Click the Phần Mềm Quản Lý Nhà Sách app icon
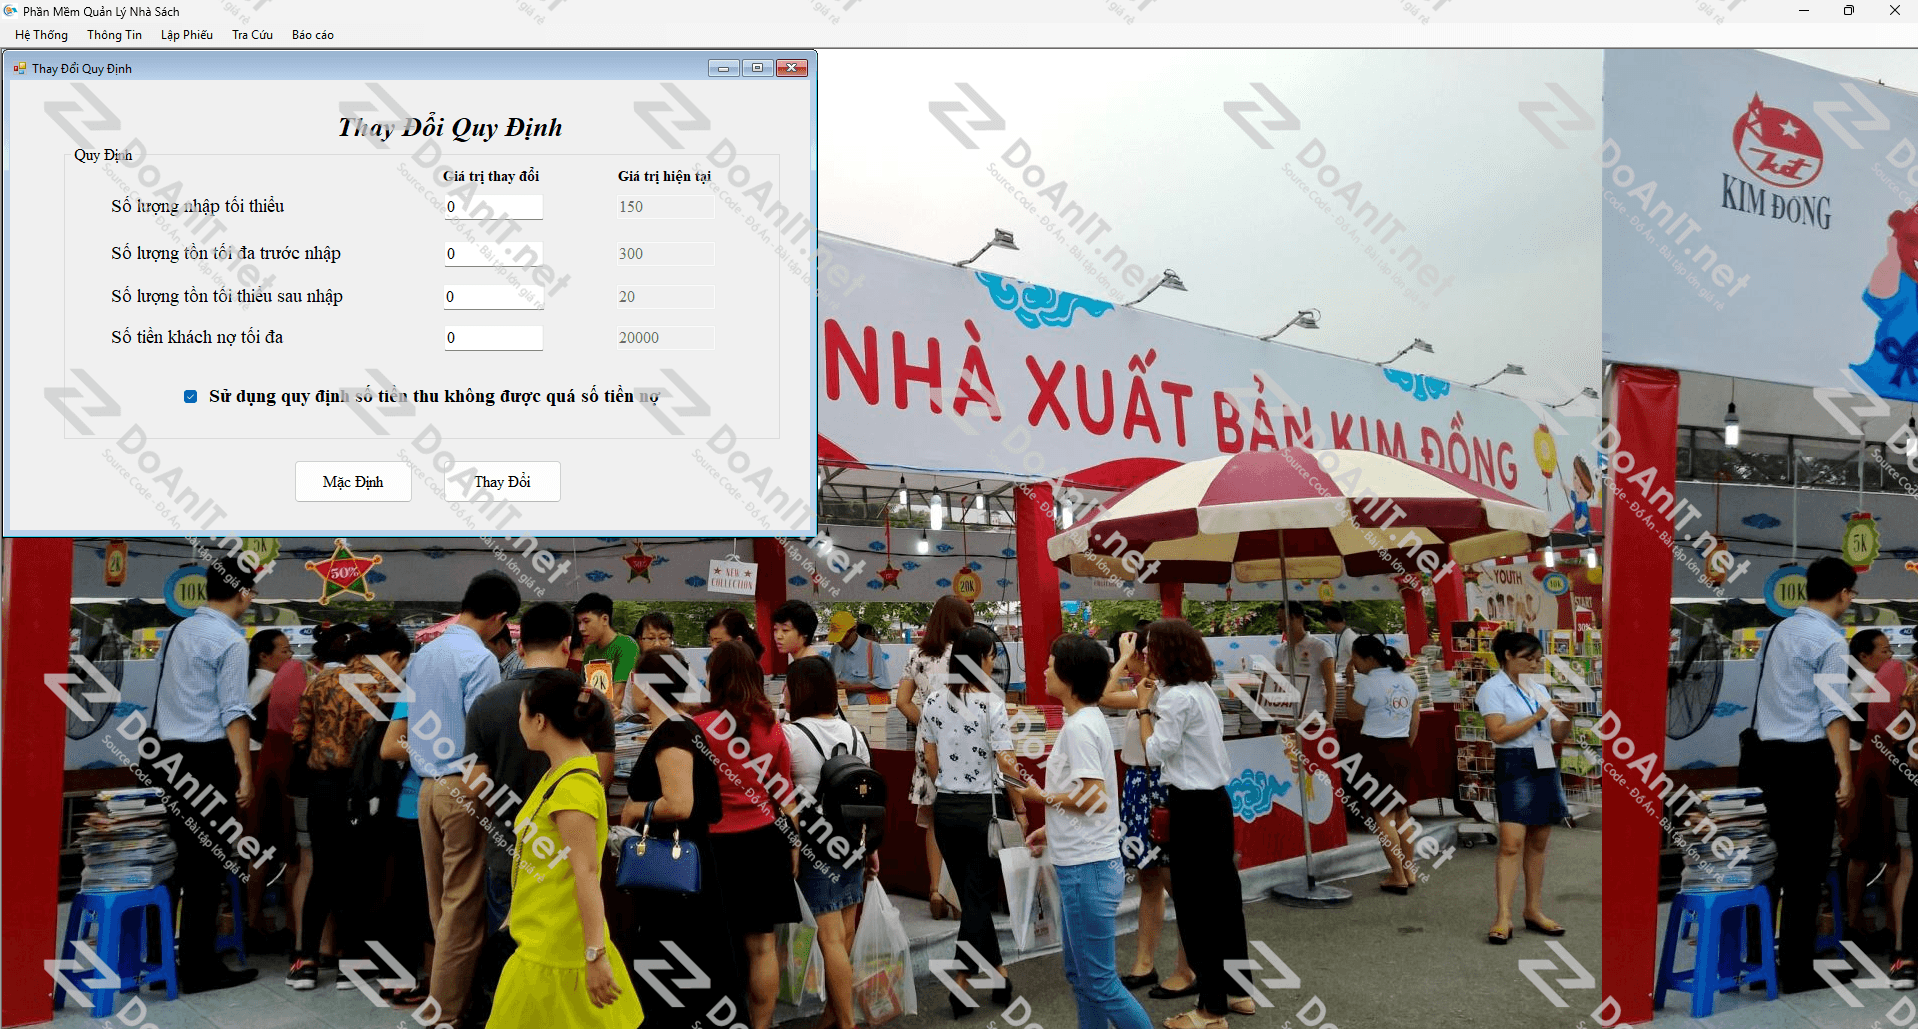This screenshot has width=1918, height=1029. point(10,11)
